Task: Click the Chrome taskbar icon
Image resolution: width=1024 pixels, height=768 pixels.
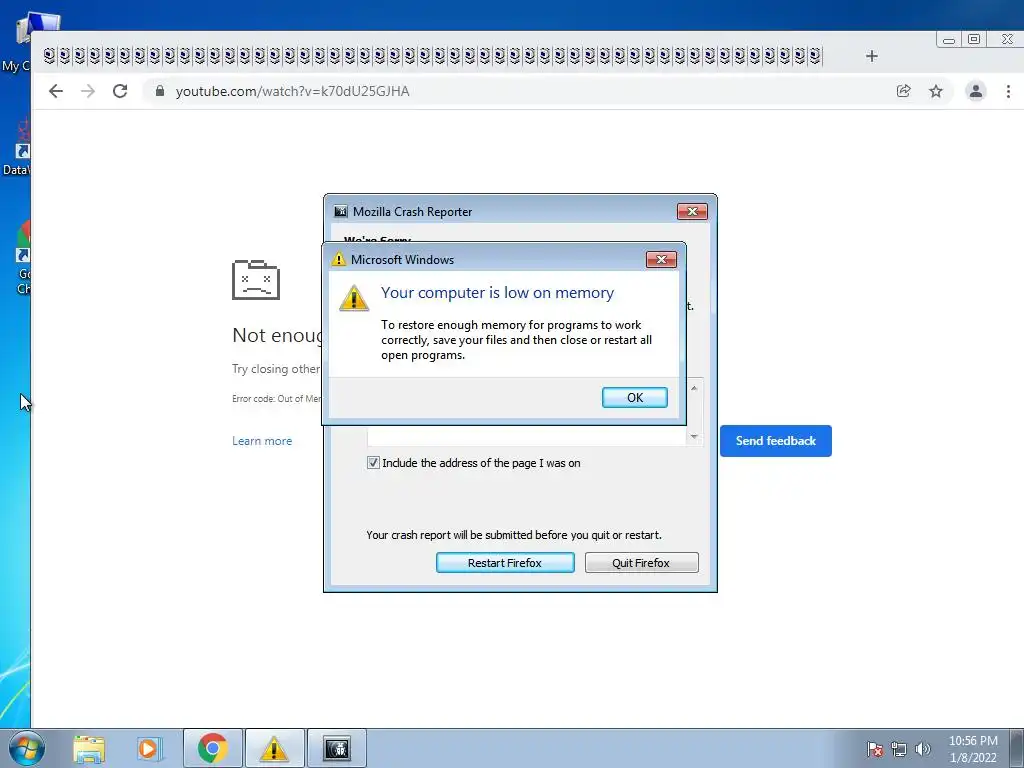Action: pyautogui.click(x=213, y=748)
